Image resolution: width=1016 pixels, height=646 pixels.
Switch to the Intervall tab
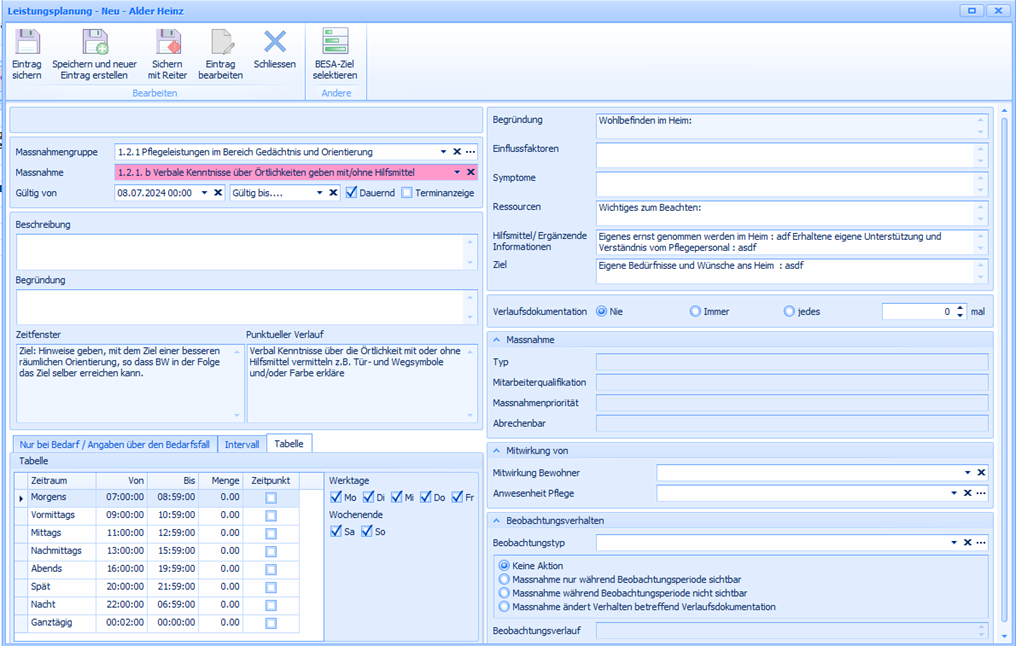[x=242, y=444]
